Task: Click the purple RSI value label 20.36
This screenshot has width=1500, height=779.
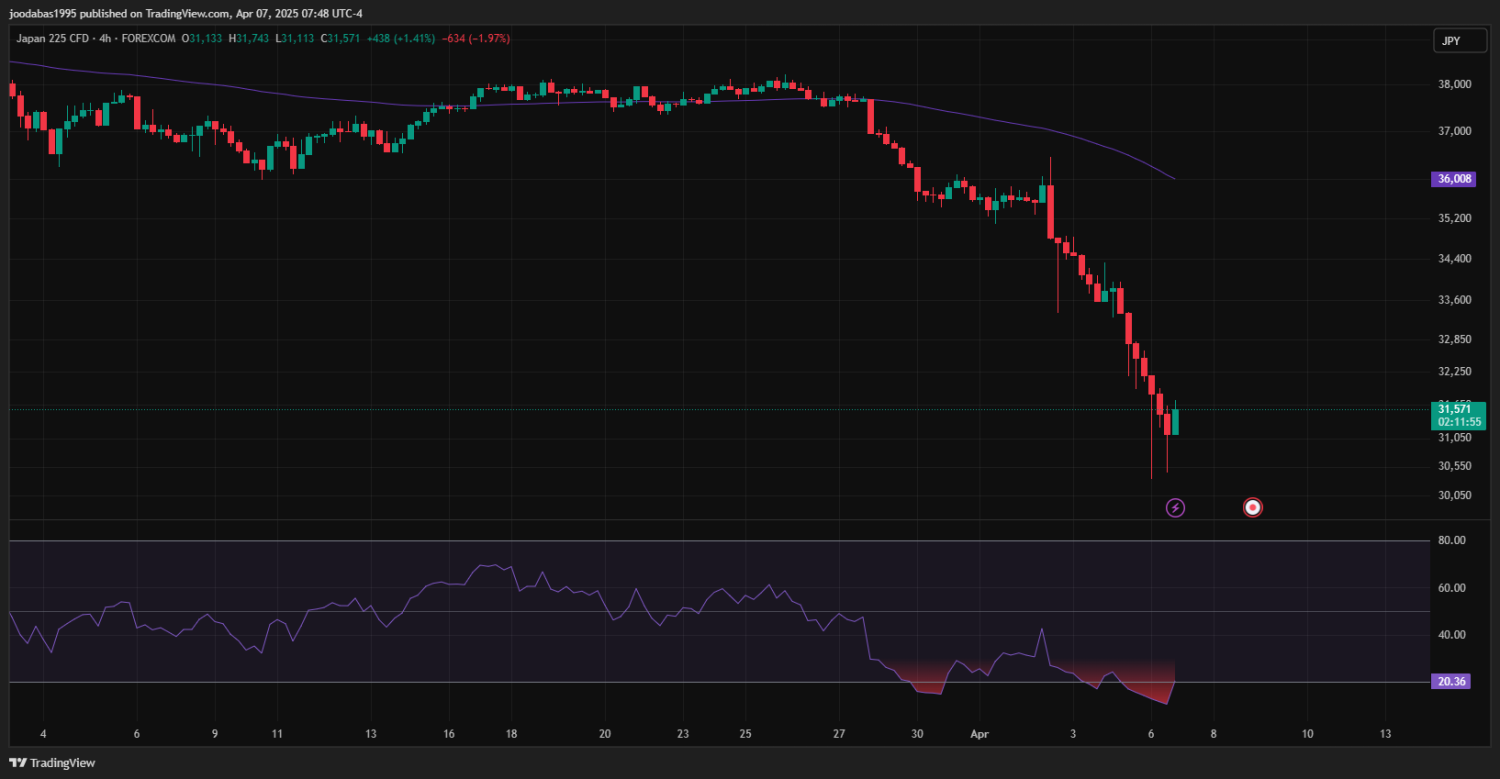Action: 1451,681
